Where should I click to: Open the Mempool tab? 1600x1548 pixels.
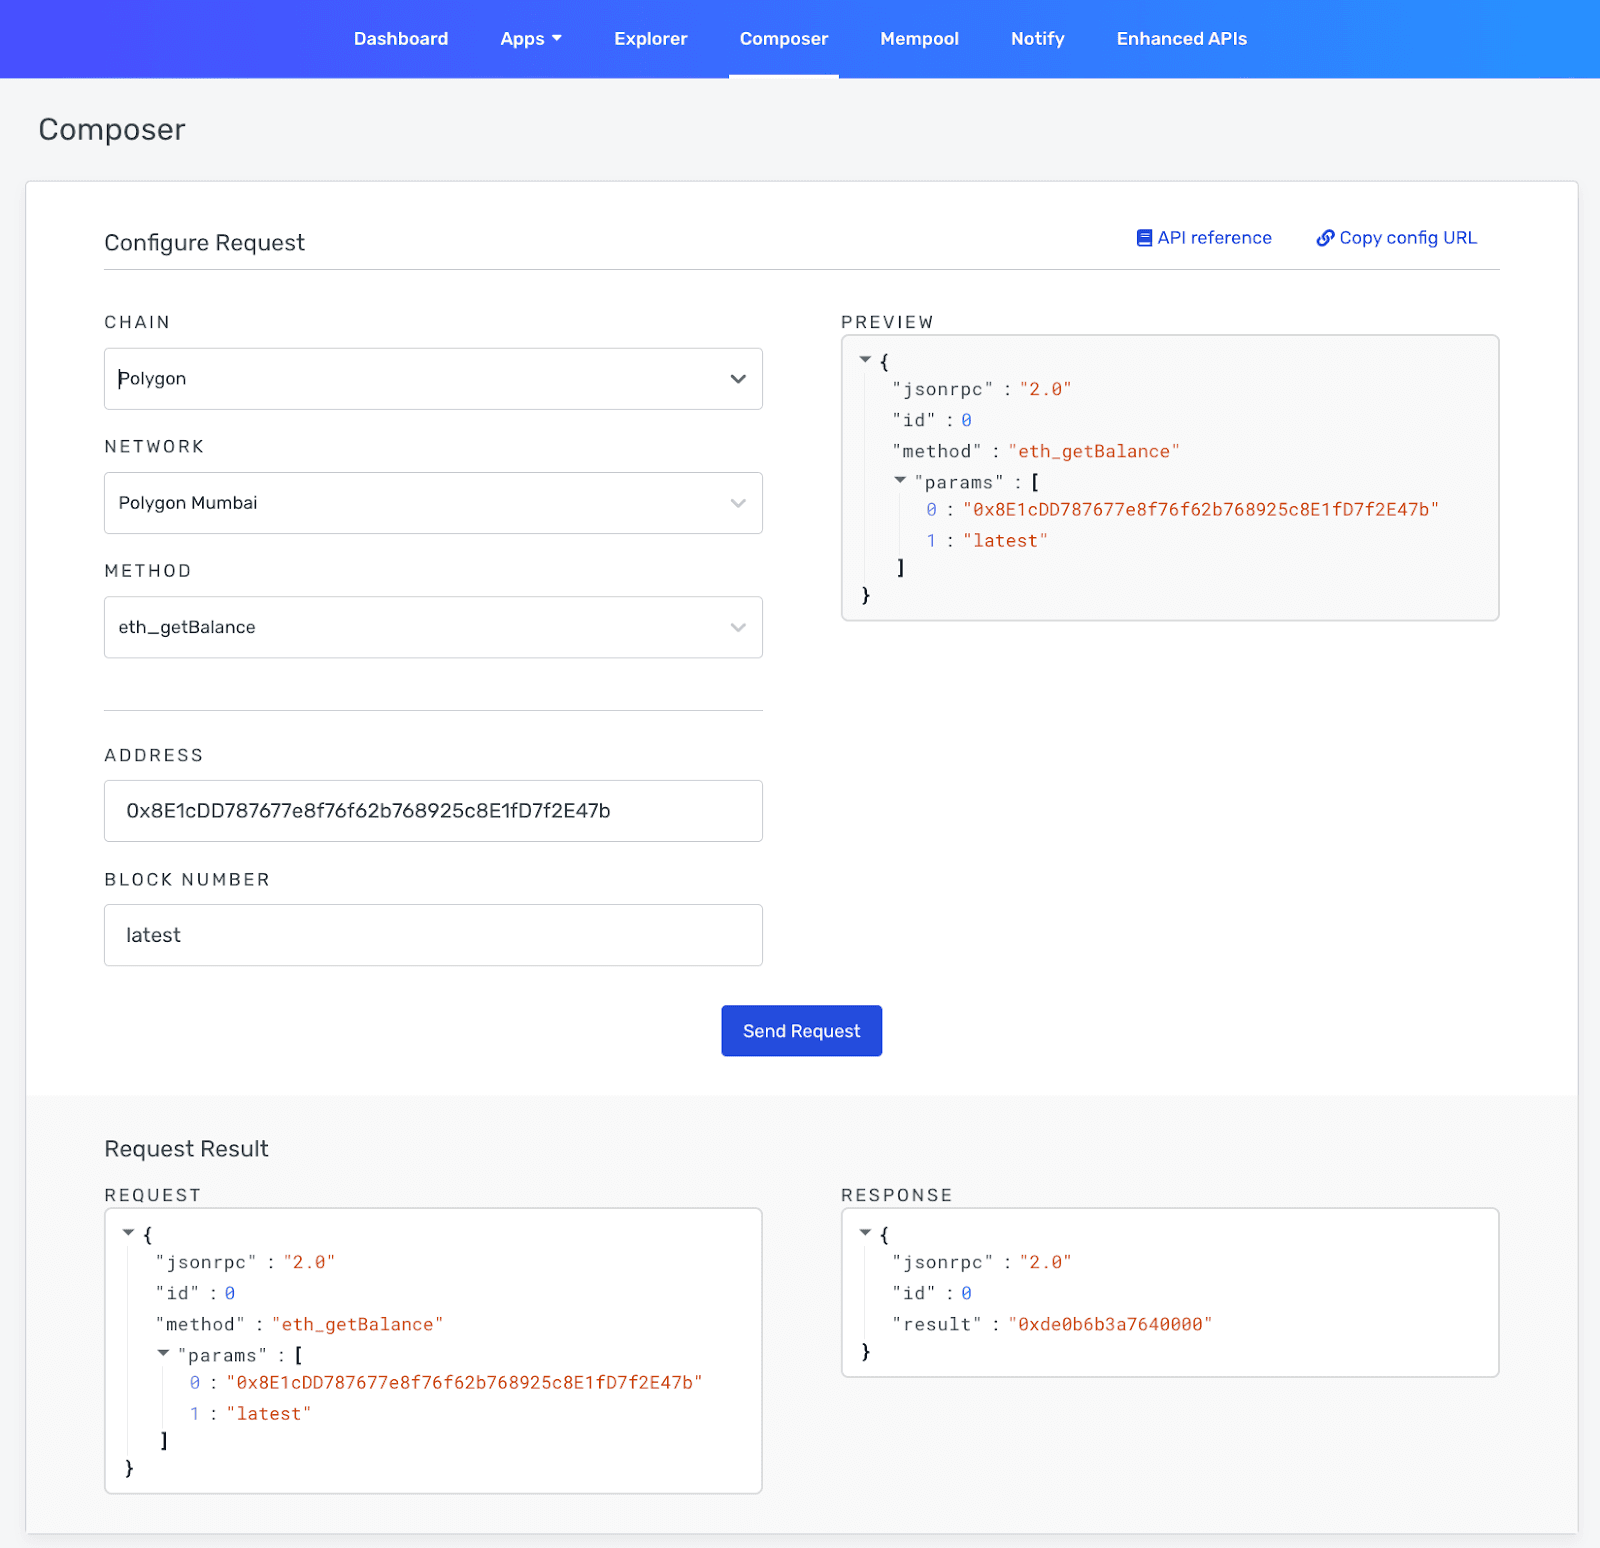(x=919, y=38)
